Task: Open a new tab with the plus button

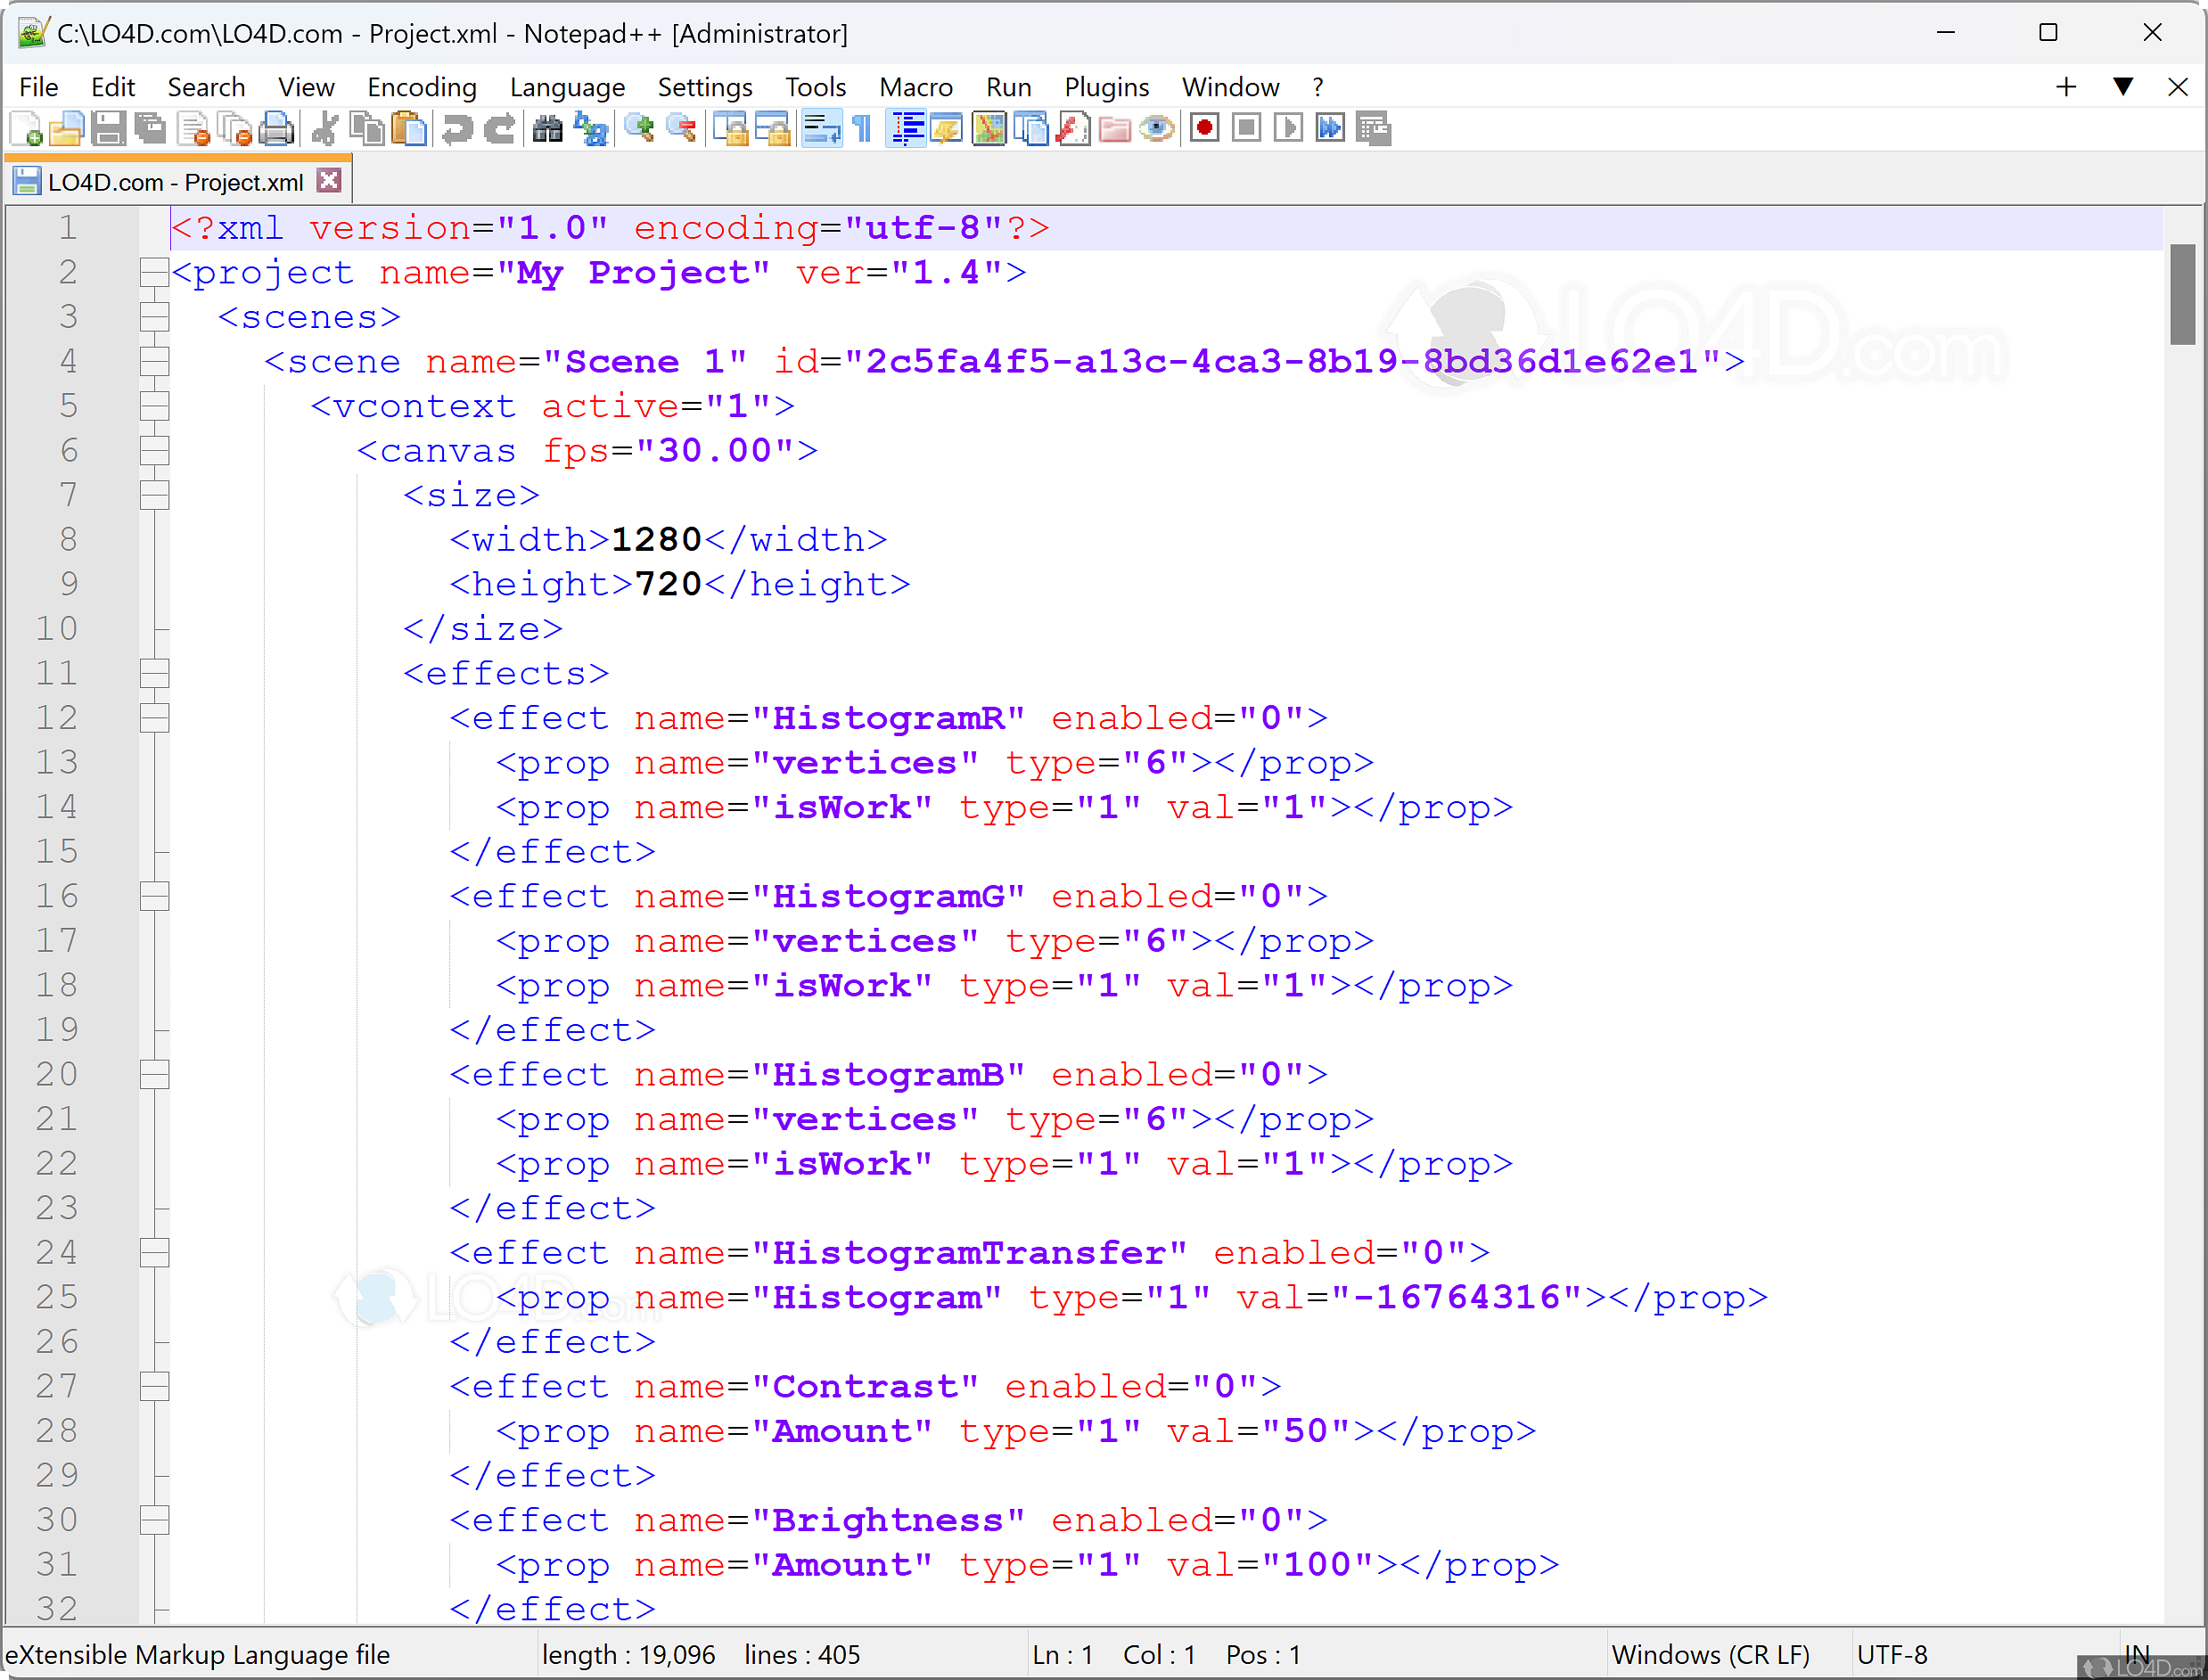Action: point(2065,87)
